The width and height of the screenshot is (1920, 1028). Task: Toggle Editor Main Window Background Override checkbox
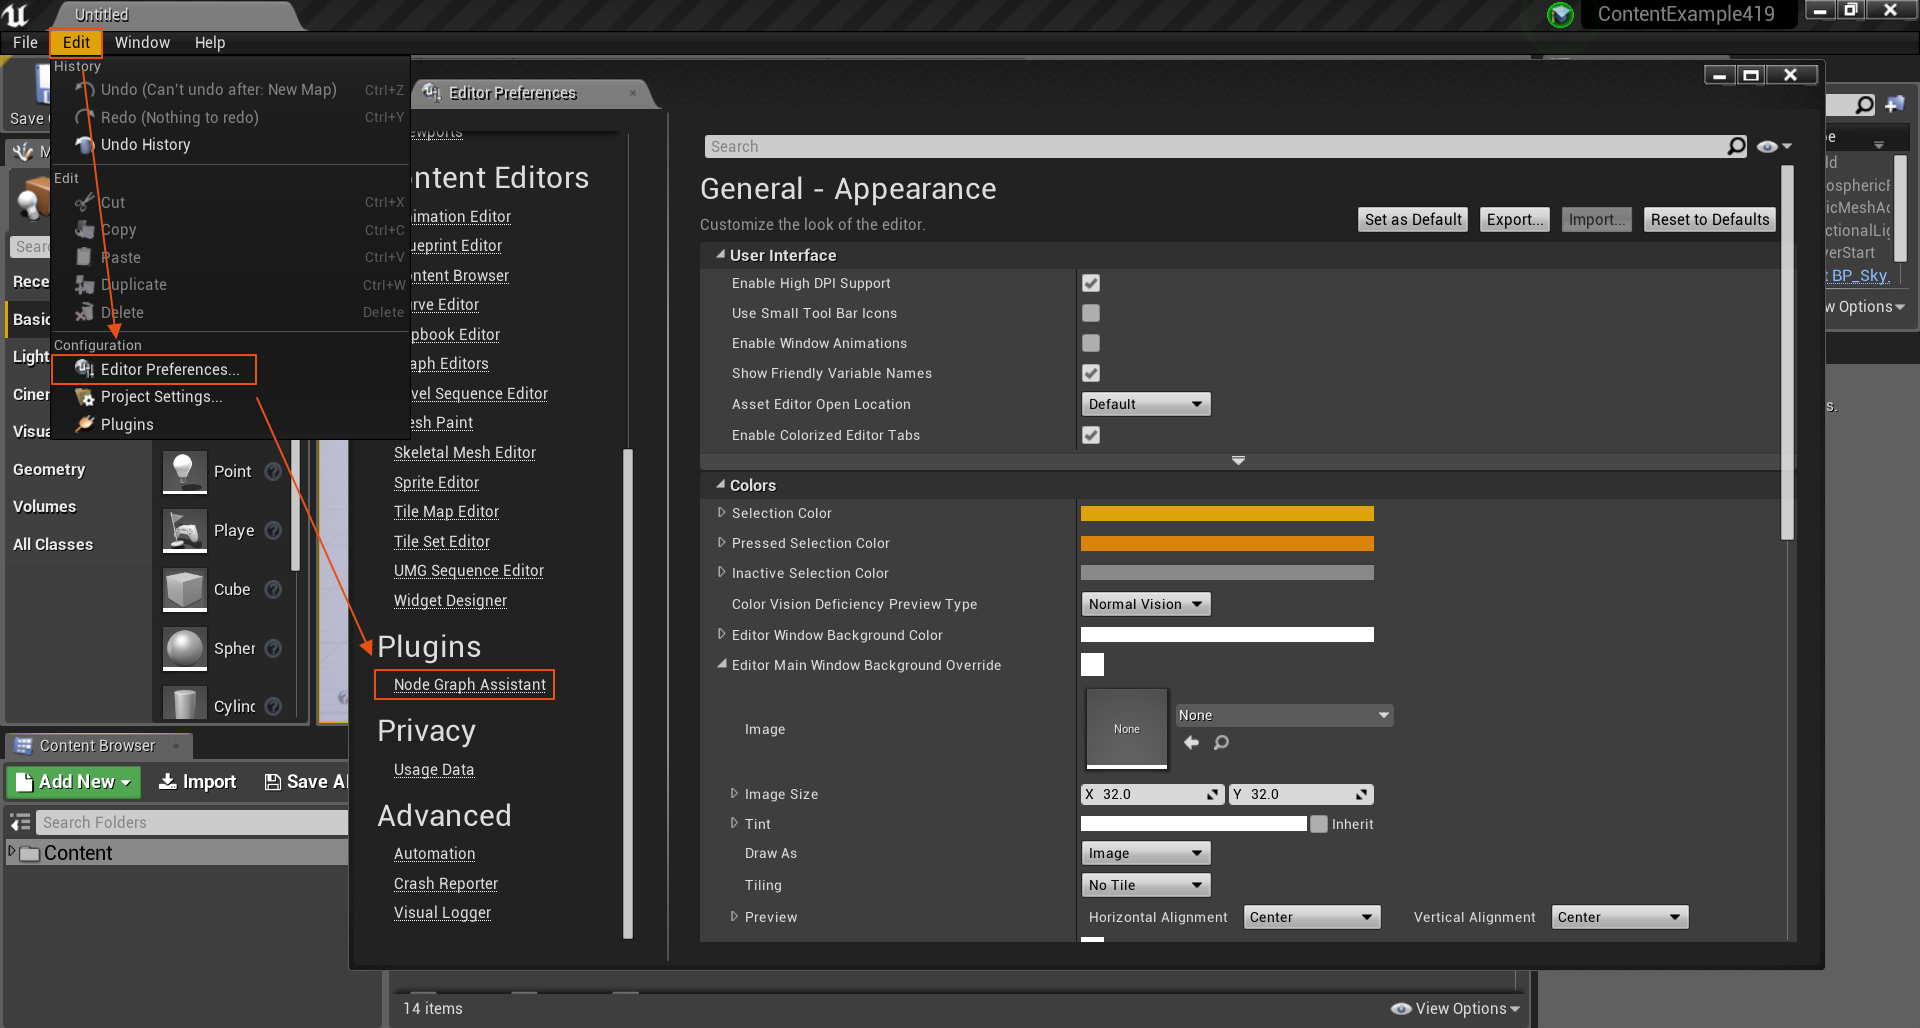[1092, 664]
